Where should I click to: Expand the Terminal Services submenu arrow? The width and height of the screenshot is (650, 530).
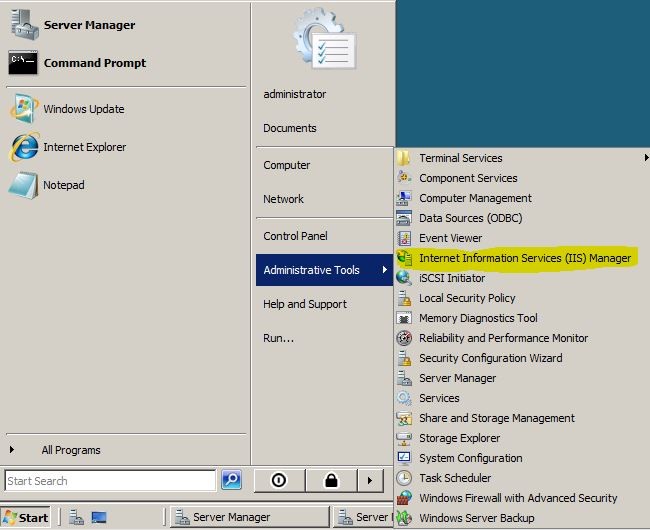(646, 158)
